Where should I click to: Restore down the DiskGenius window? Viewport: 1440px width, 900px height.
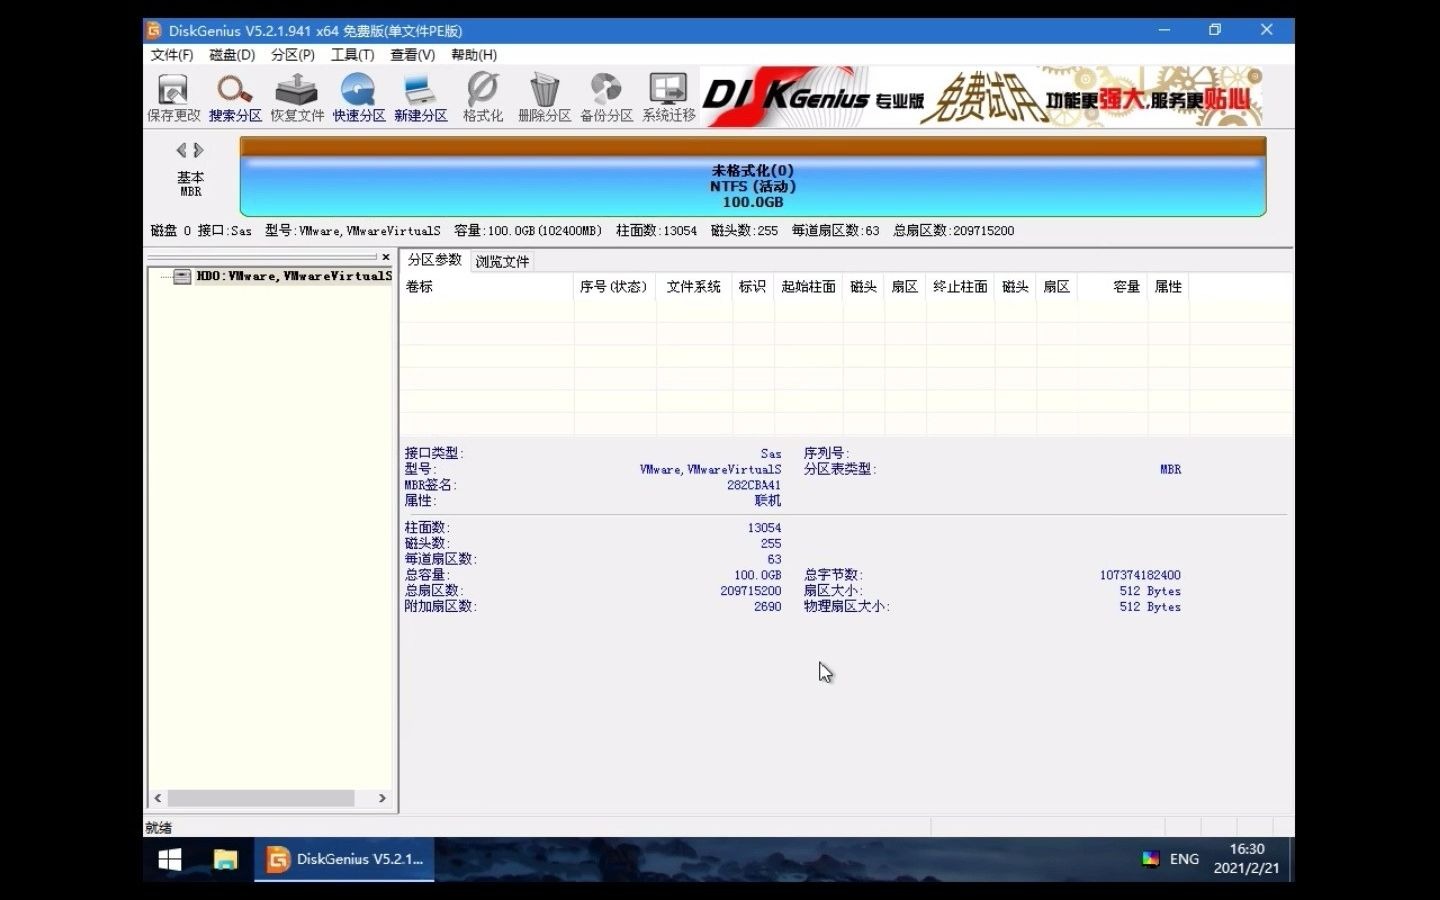coord(1215,30)
